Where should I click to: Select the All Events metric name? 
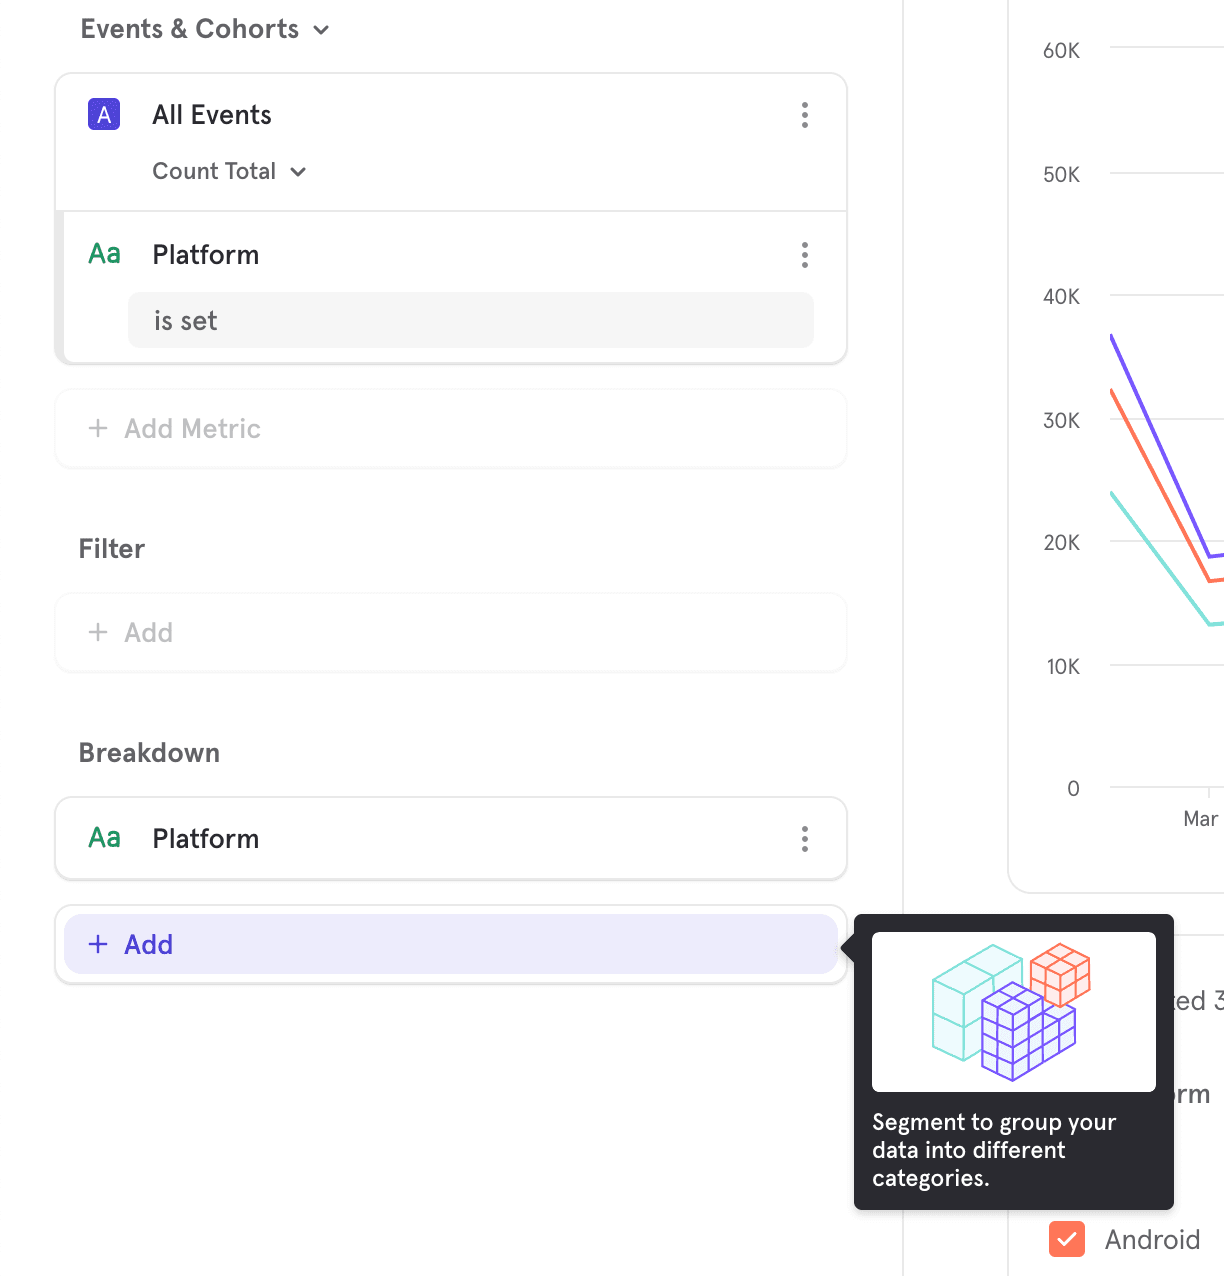point(212,115)
